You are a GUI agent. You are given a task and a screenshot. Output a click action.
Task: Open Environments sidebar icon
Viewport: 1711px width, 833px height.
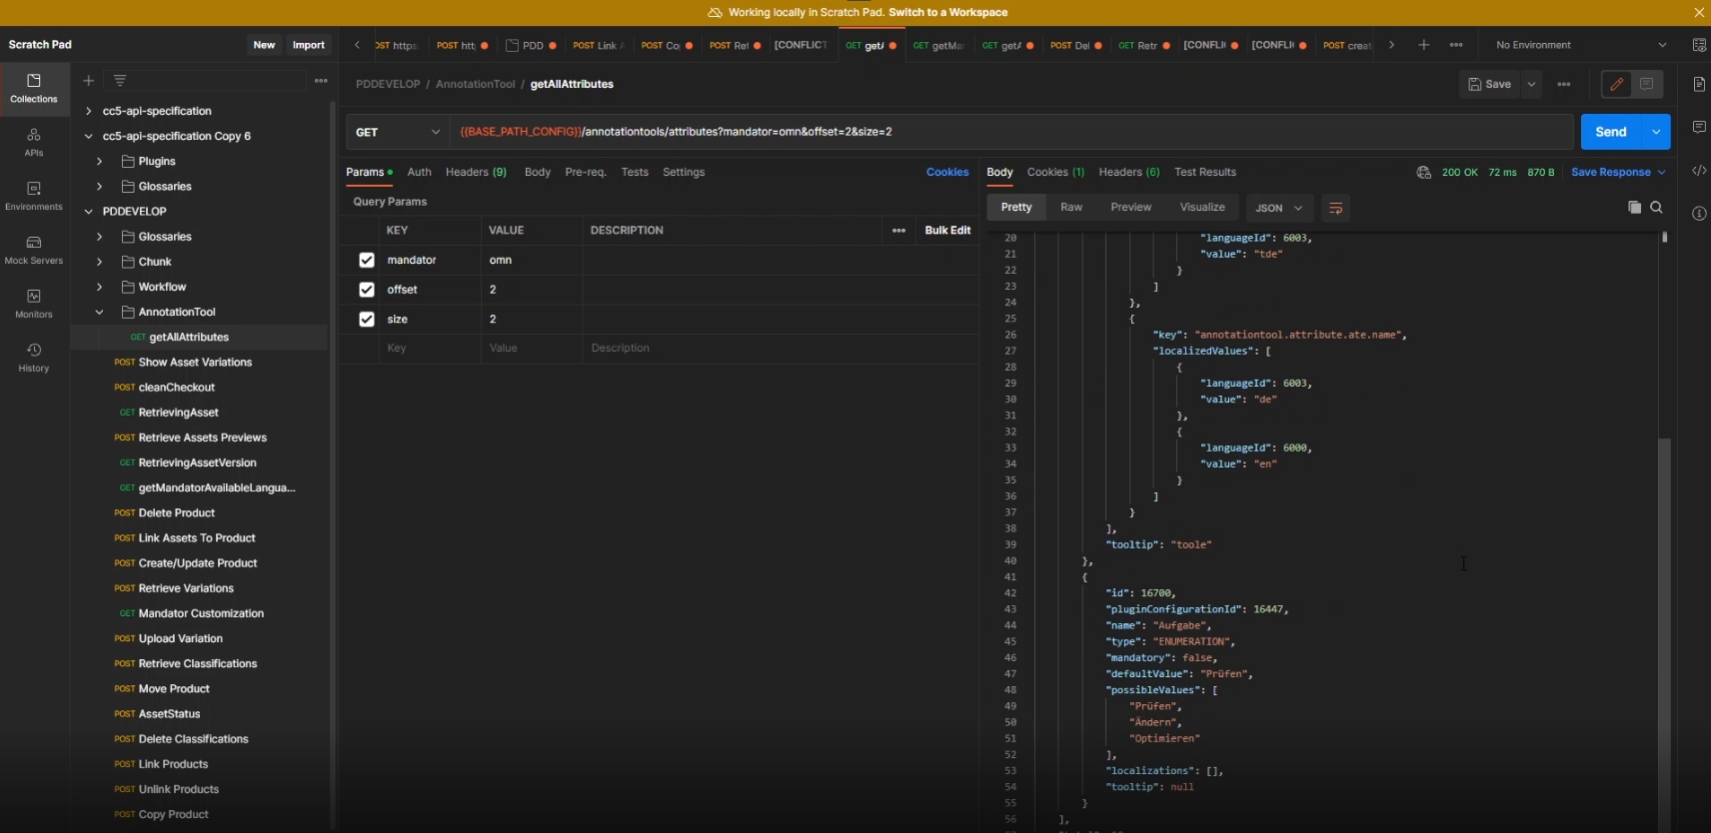click(x=33, y=195)
